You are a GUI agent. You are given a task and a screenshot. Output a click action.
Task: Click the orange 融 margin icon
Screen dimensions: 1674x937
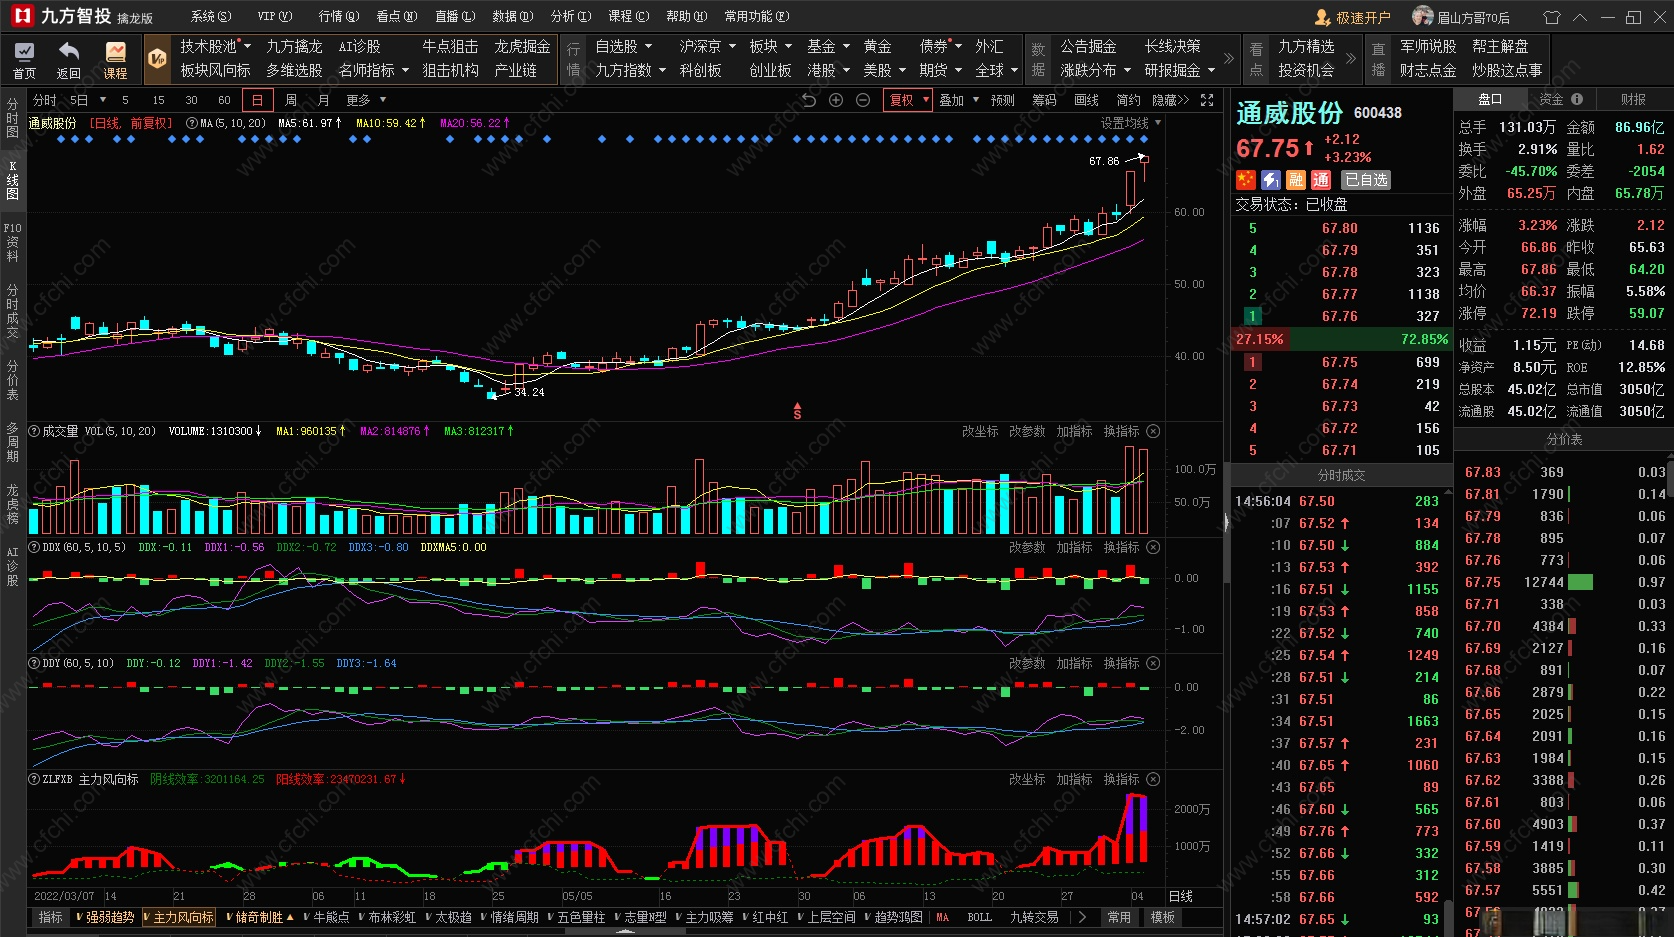1296,180
